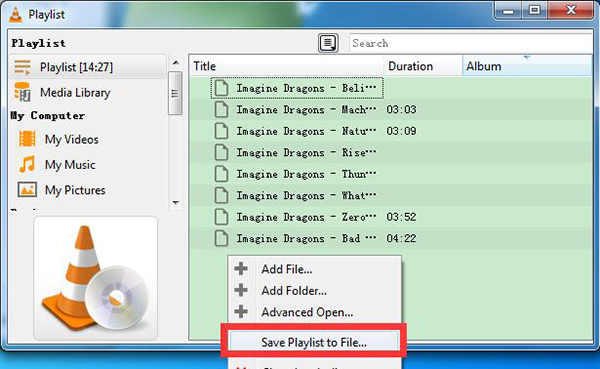The image size is (600, 369).
Task: Click the file icon of the Beli track
Action: tap(221, 88)
